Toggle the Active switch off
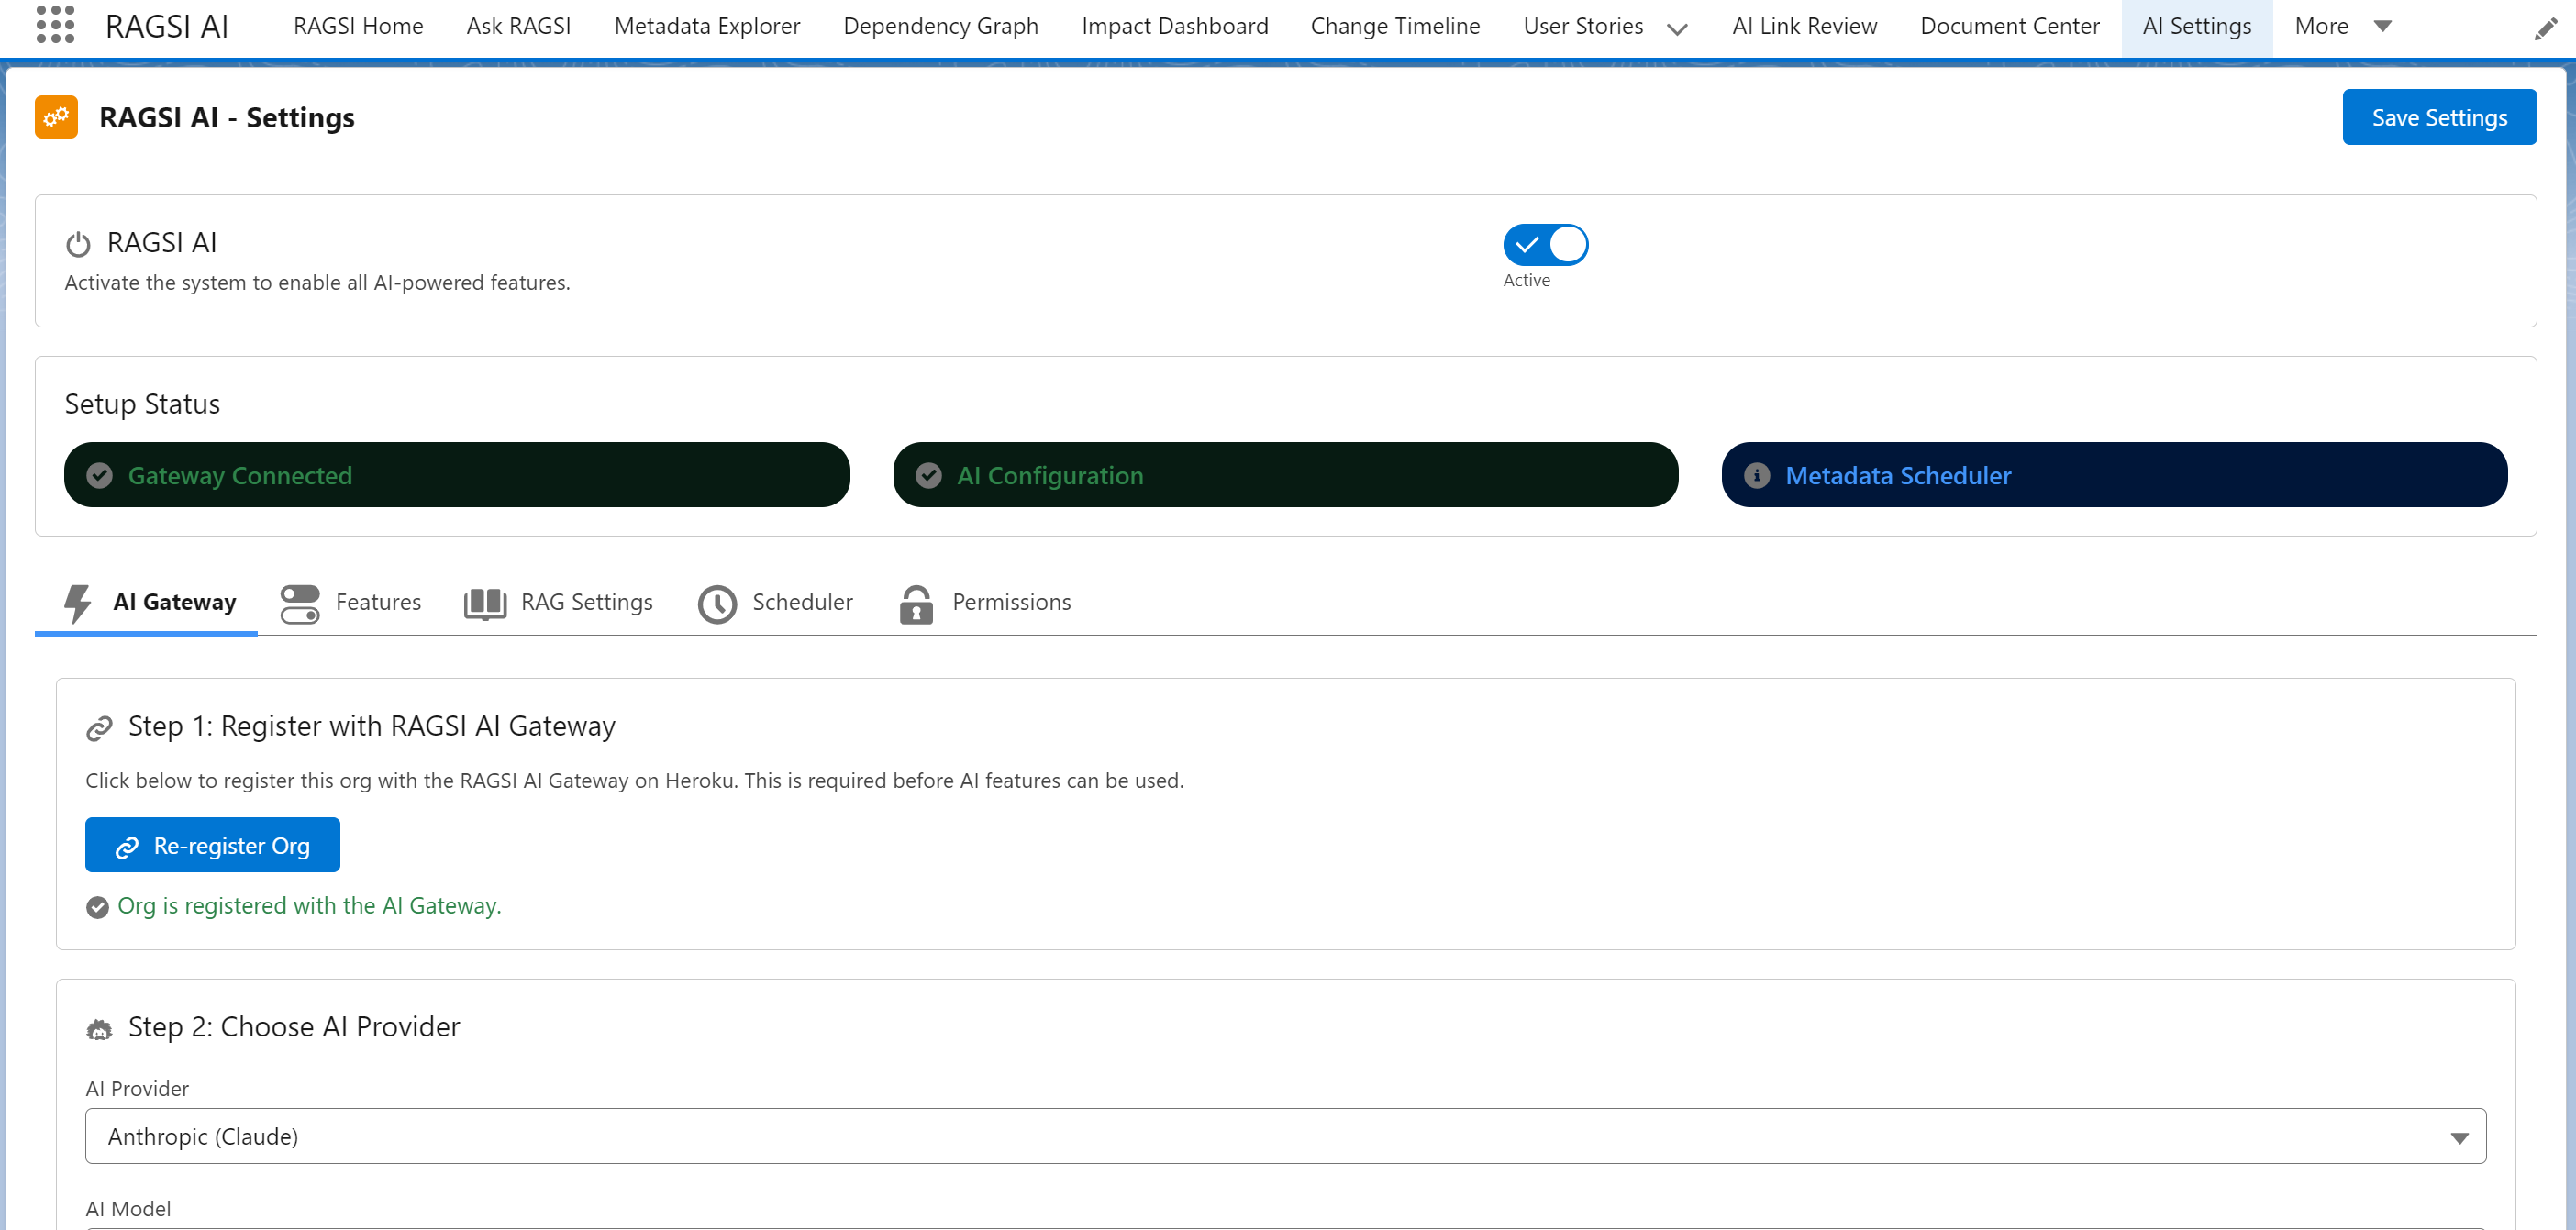 point(1544,243)
